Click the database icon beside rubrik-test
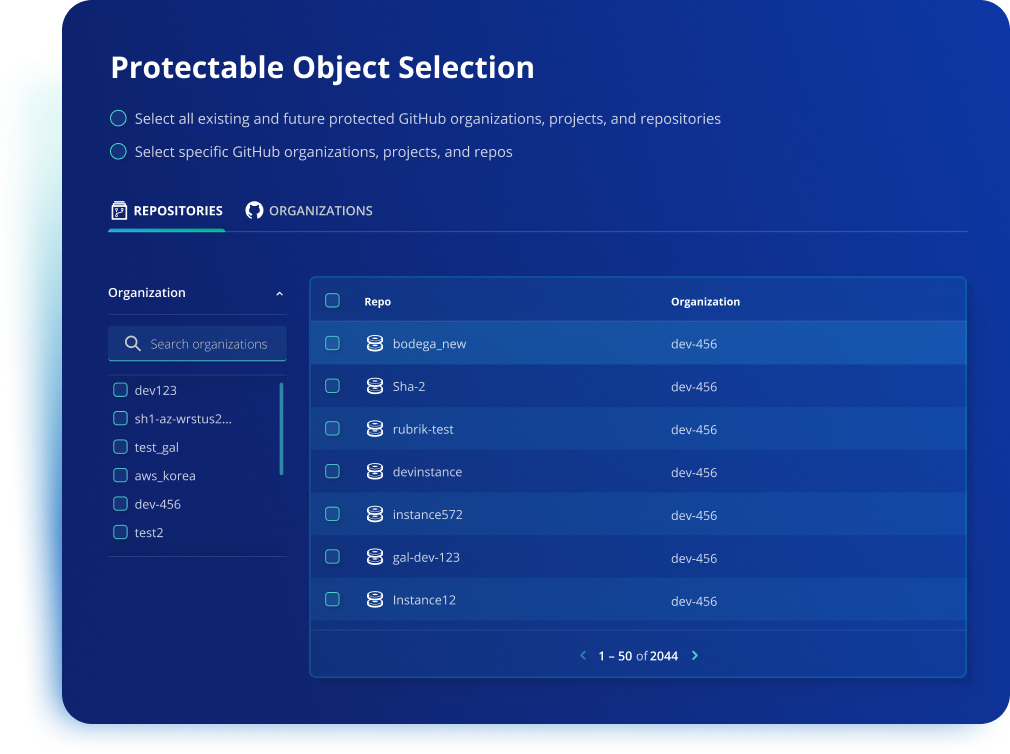The image size is (1010, 754). pyautogui.click(x=375, y=429)
